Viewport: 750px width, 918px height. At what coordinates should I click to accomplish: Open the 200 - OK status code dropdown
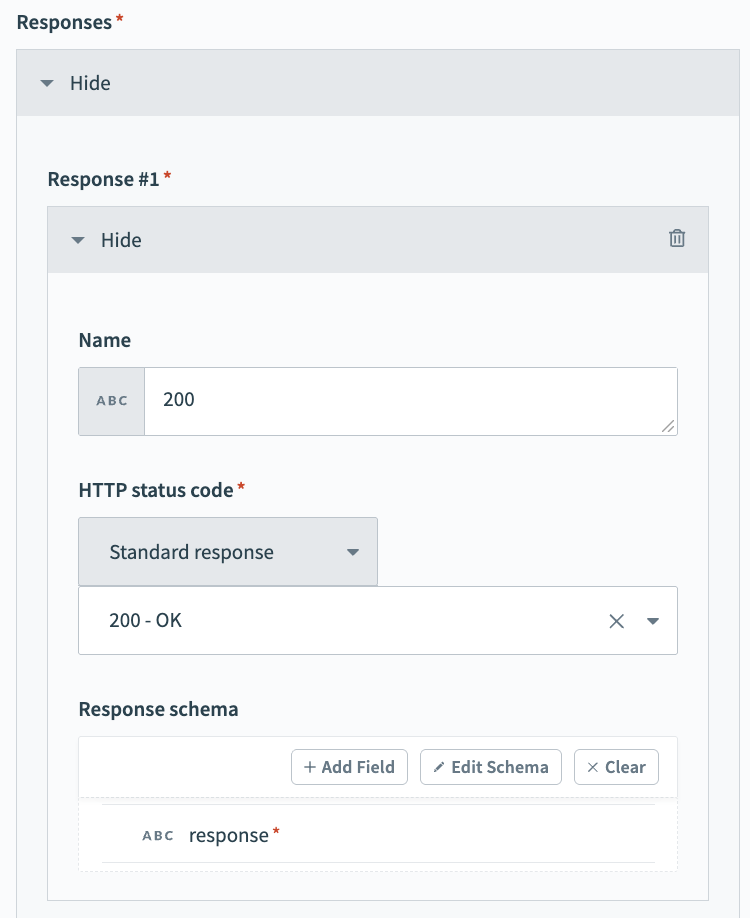coord(653,620)
